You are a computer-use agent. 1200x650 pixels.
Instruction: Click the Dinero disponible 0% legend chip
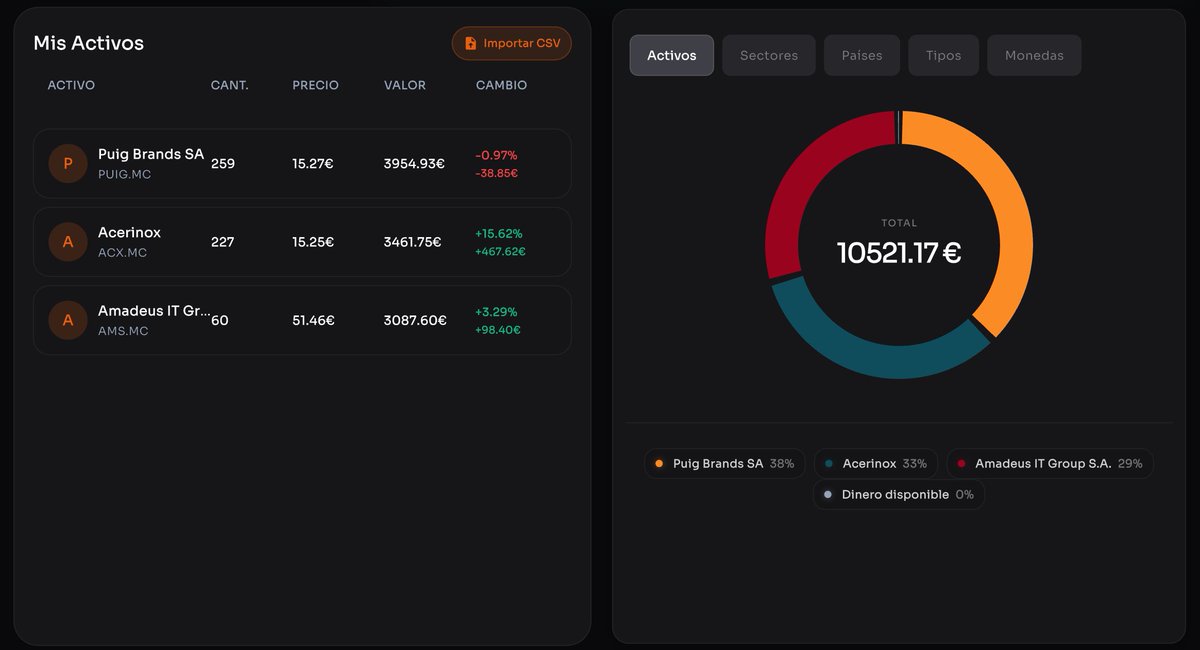point(899,494)
